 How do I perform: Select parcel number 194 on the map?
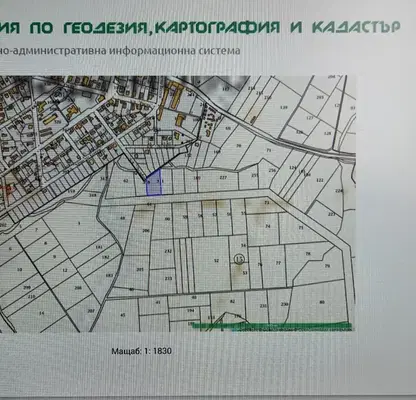(190, 311)
